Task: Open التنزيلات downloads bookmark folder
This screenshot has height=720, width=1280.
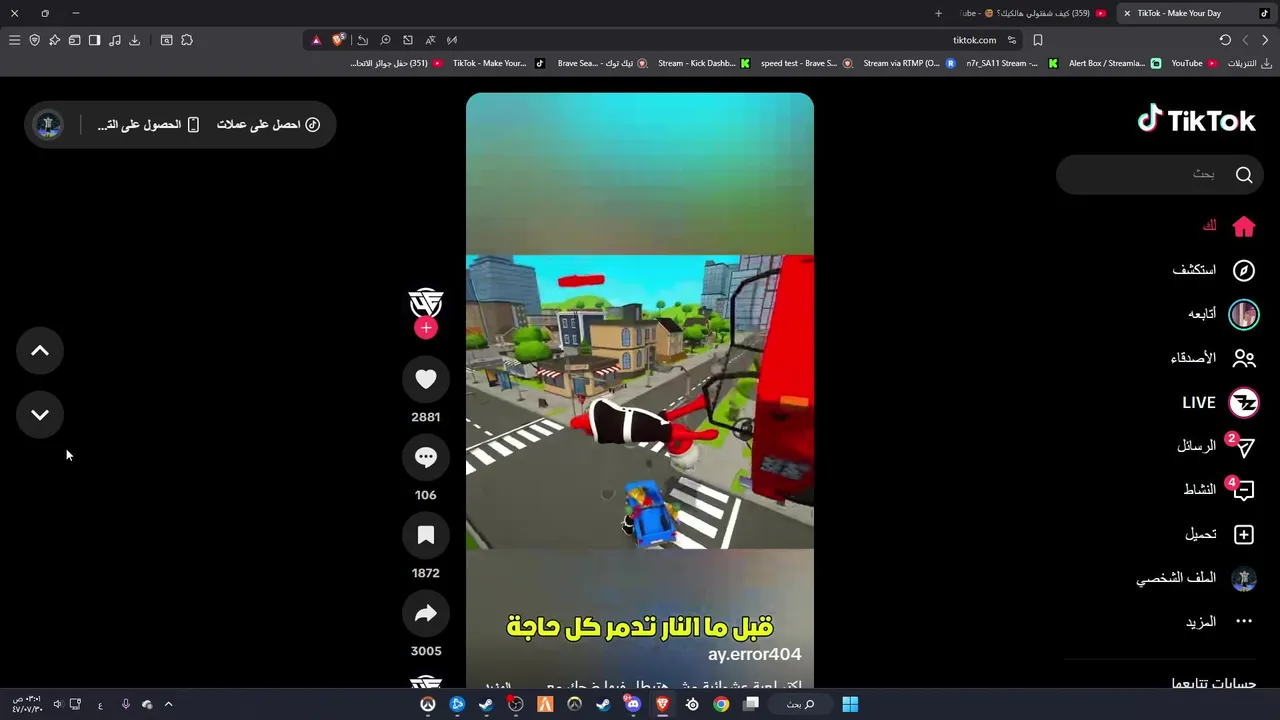Action: point(1250,63)
